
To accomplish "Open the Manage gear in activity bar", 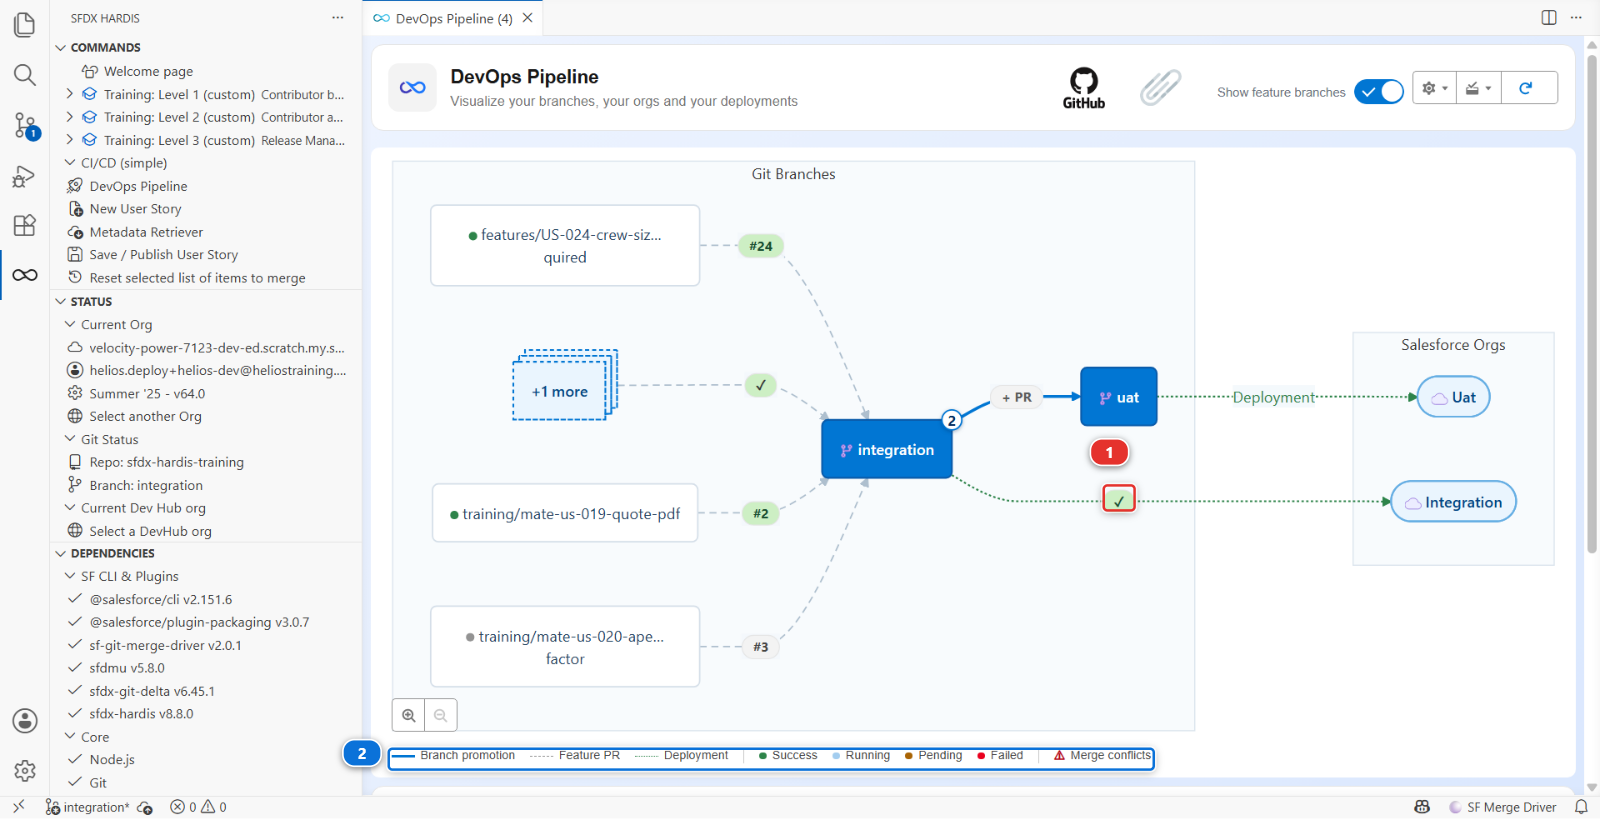I will click(25, 771).
